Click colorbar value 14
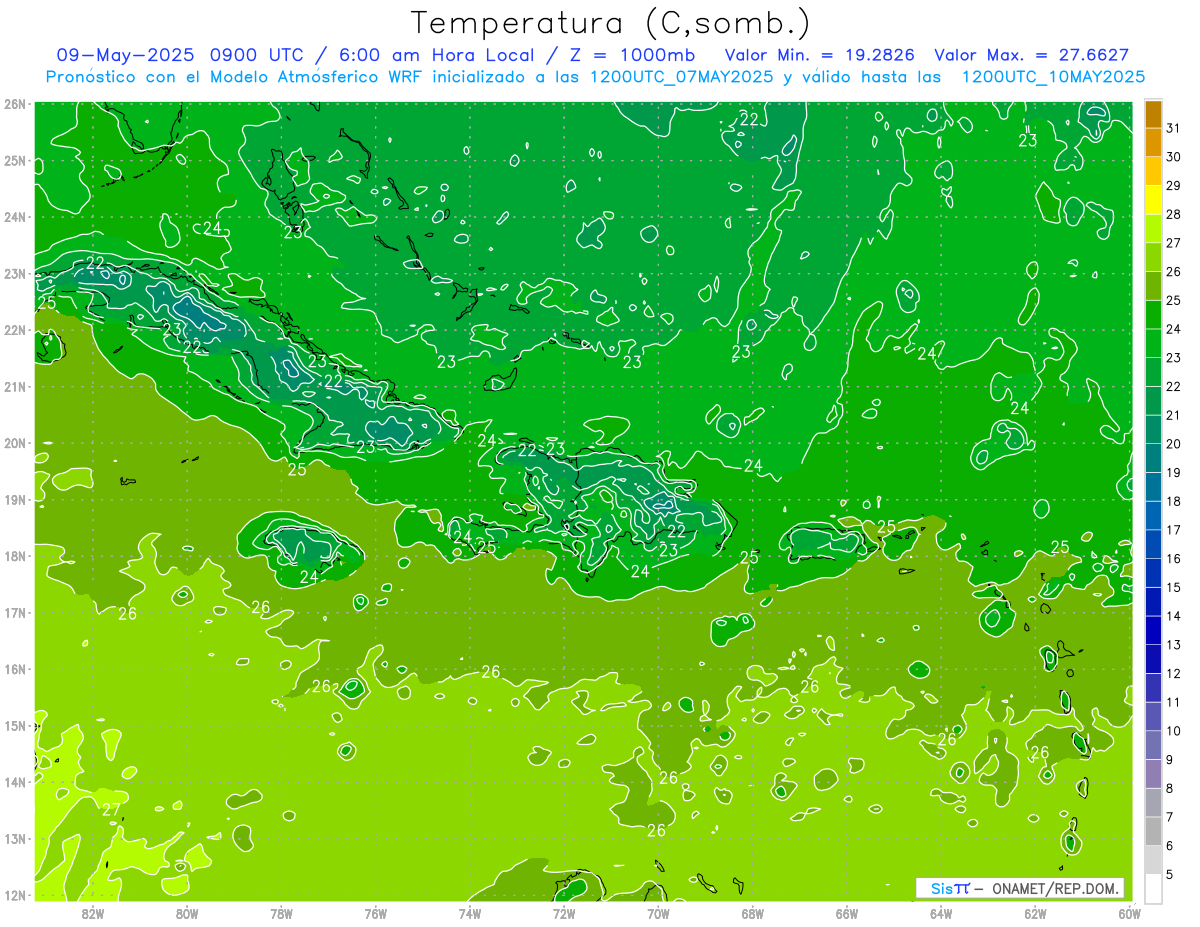The image size is (1200, 927). click(1173, 616)
